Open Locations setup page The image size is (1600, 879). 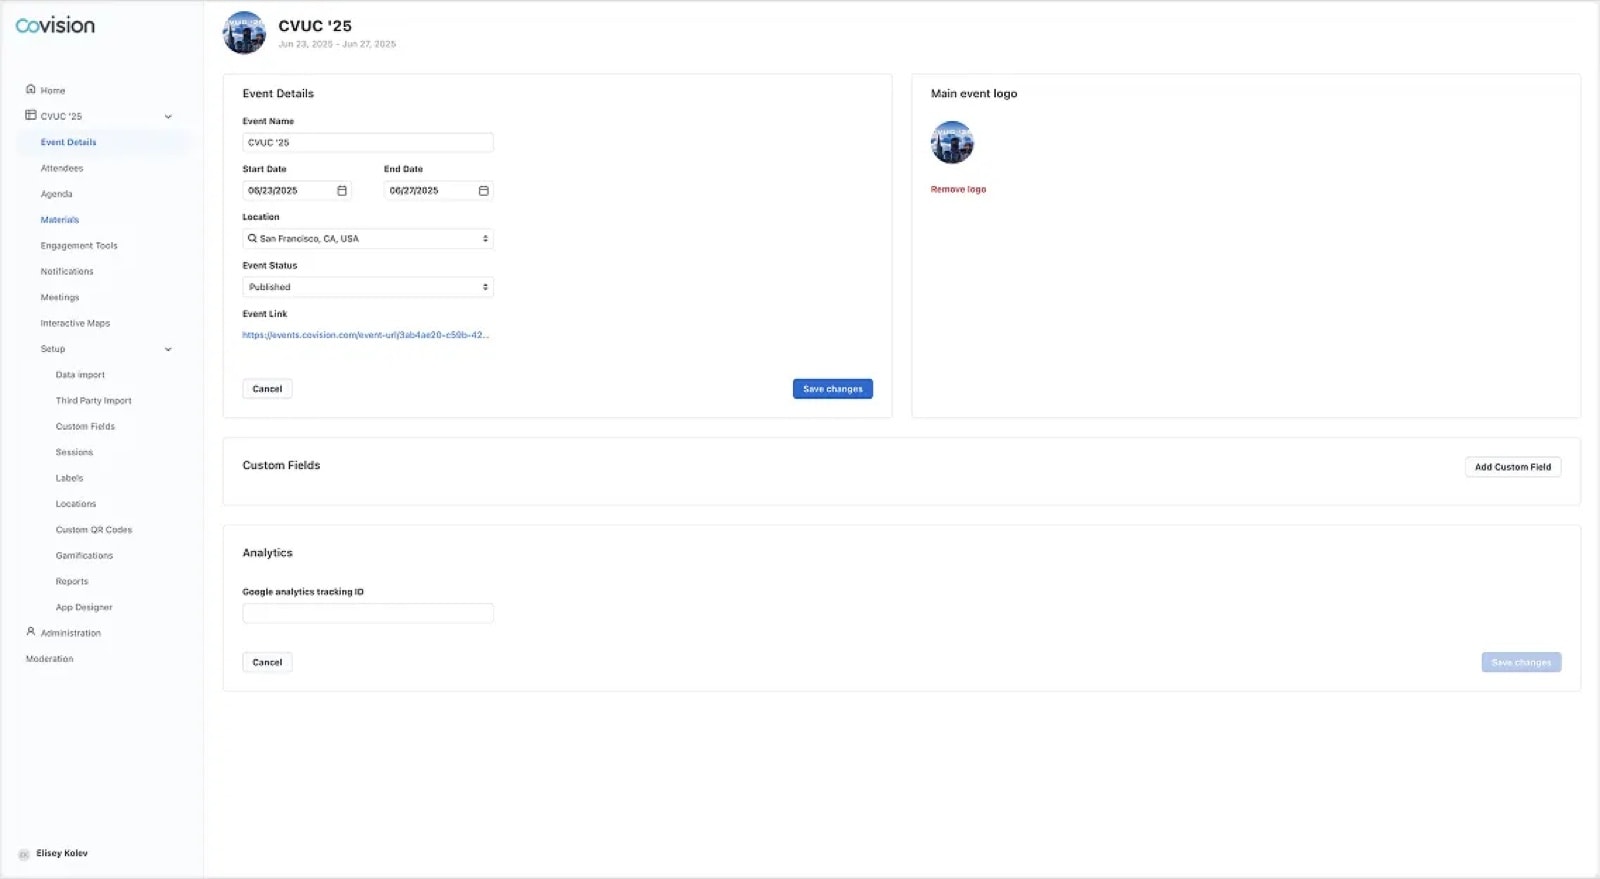[76, 504]
